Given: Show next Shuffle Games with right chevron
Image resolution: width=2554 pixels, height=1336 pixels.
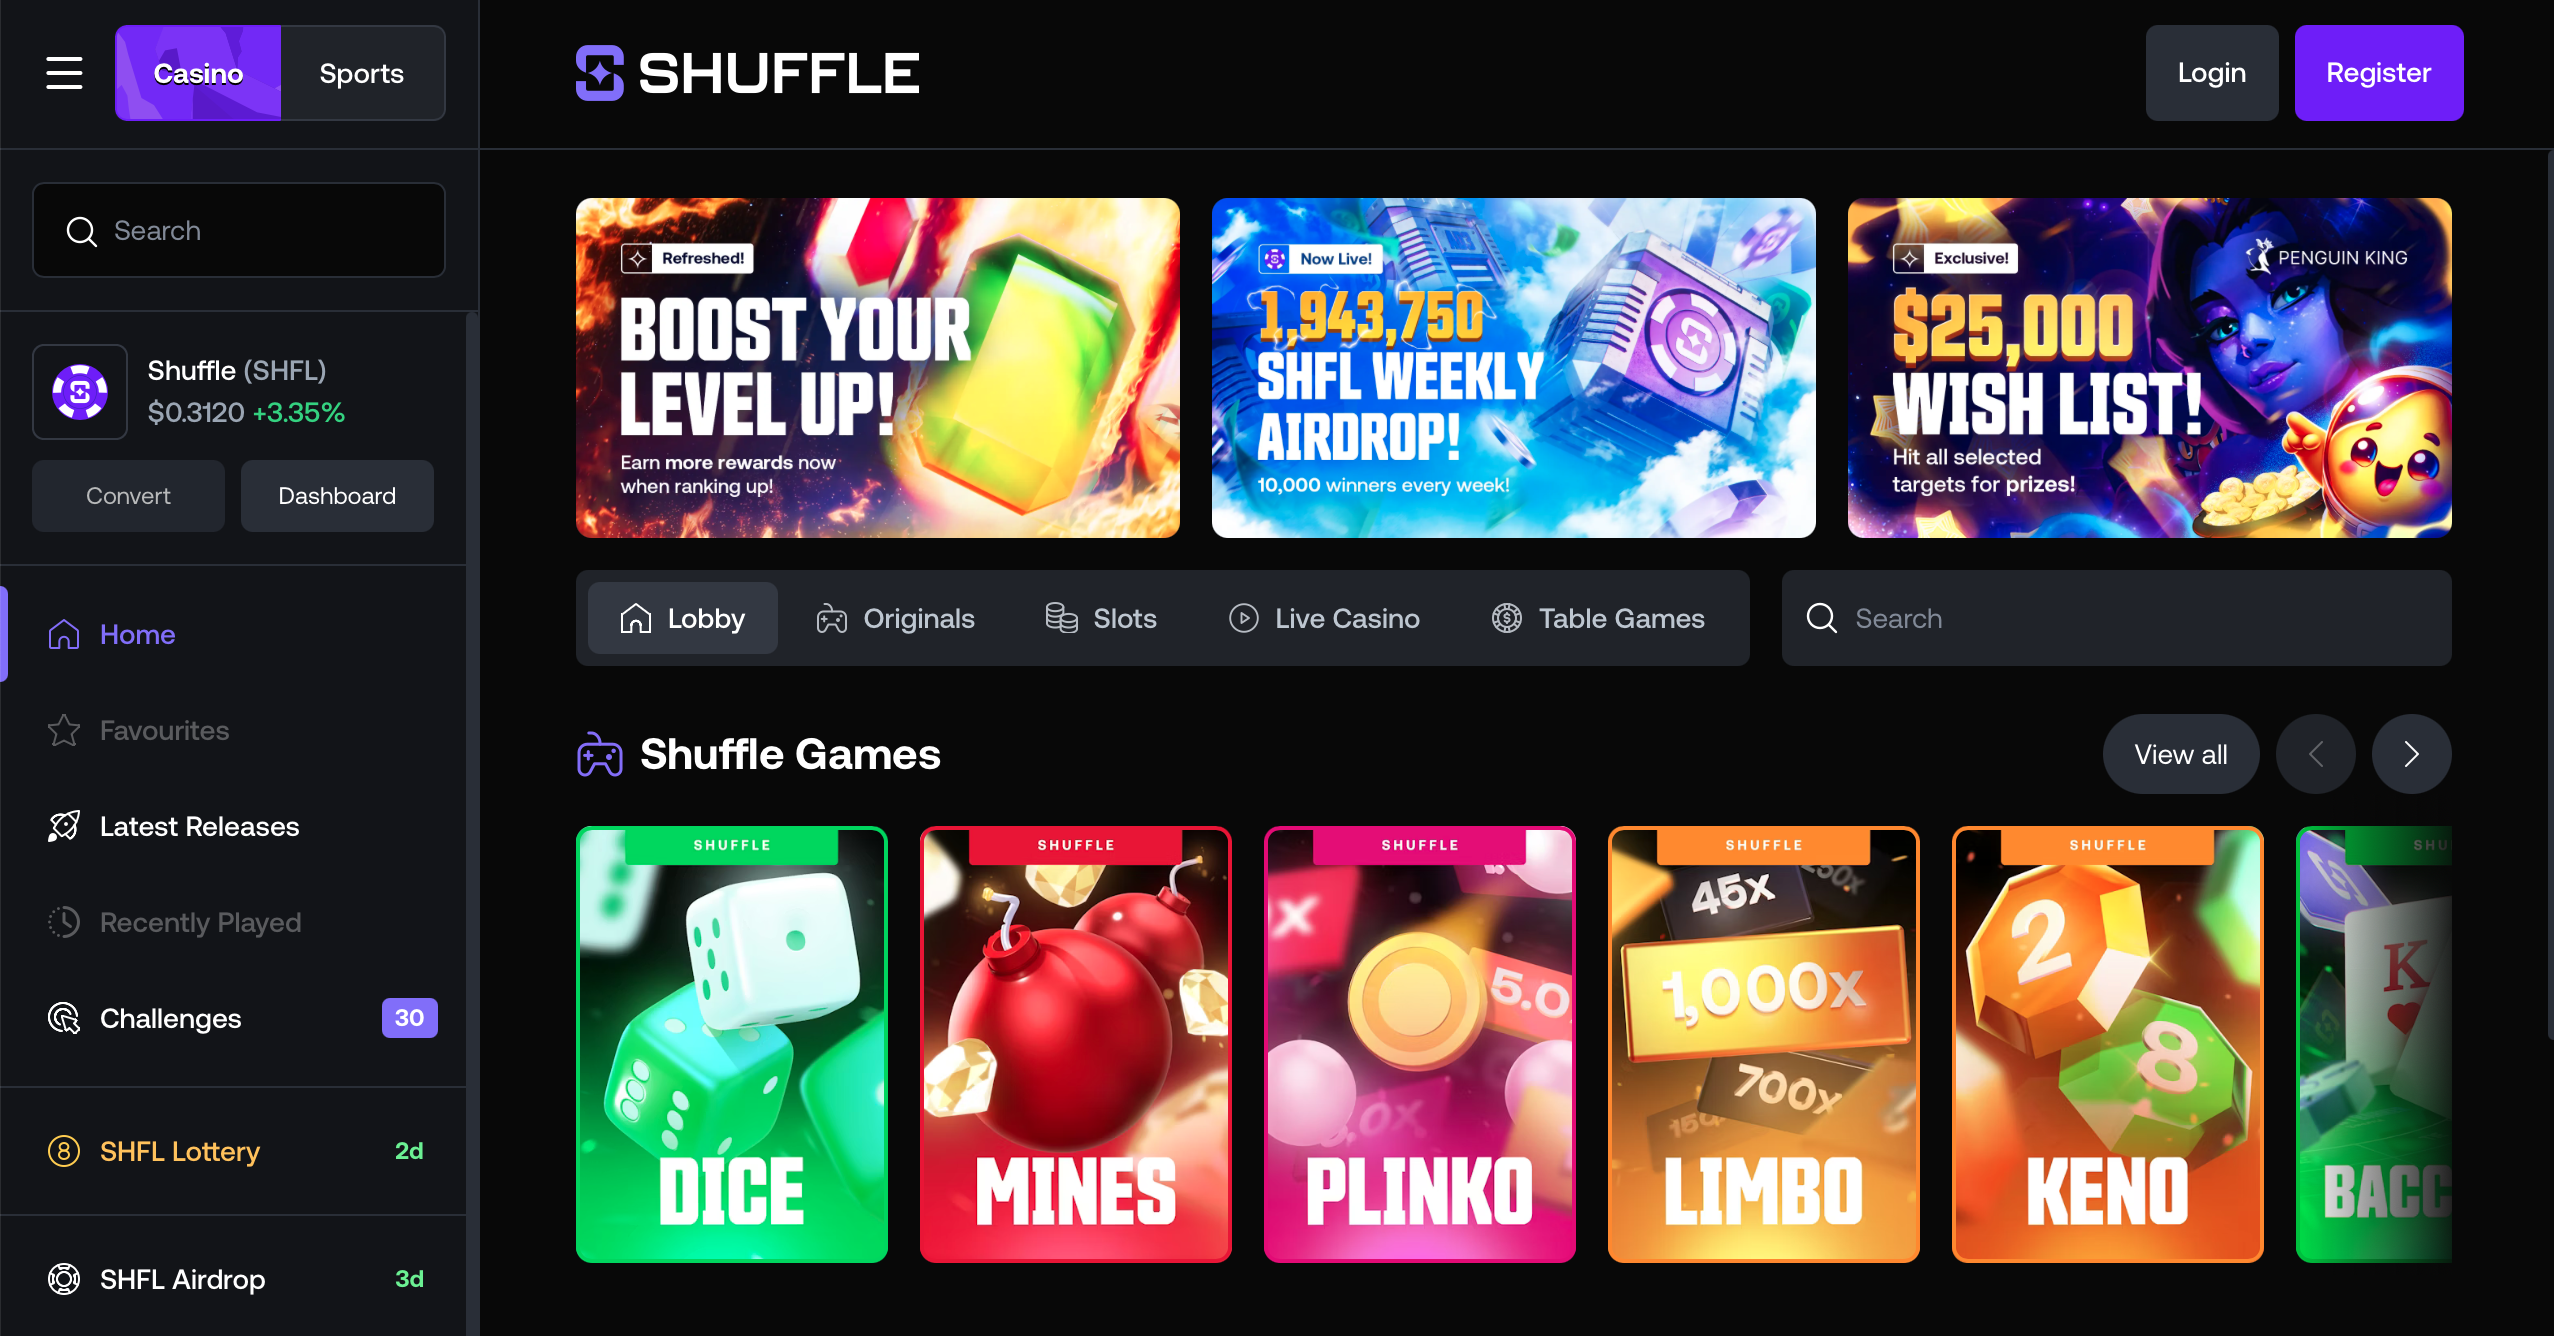Looking at the screenshot, I should coord(2411,754).
